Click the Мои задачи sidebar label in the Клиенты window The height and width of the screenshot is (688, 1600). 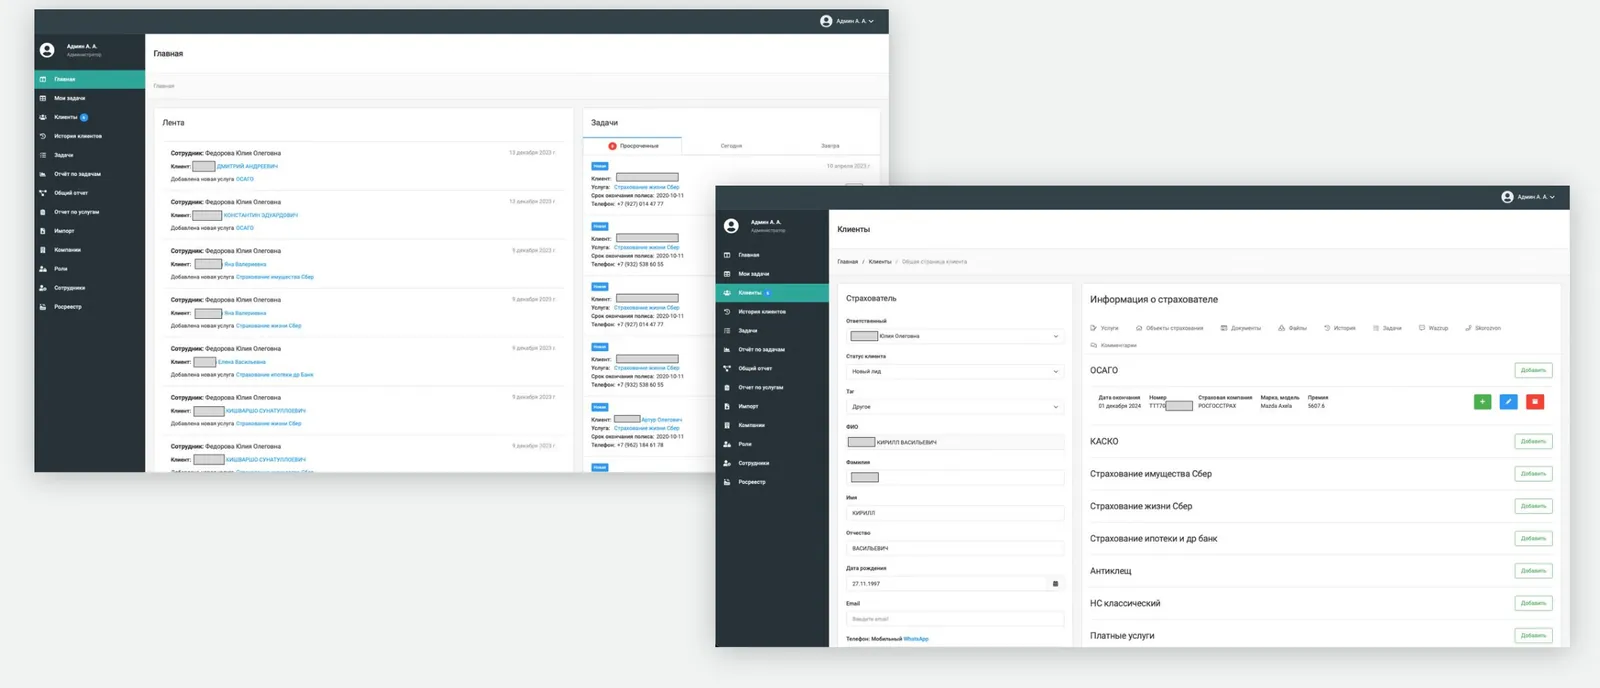coord(754,274)
